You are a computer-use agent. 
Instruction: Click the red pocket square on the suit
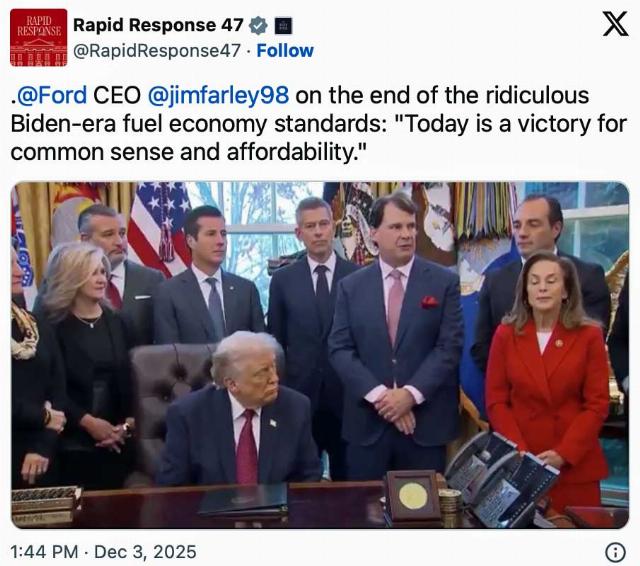[x=429, y=302]
